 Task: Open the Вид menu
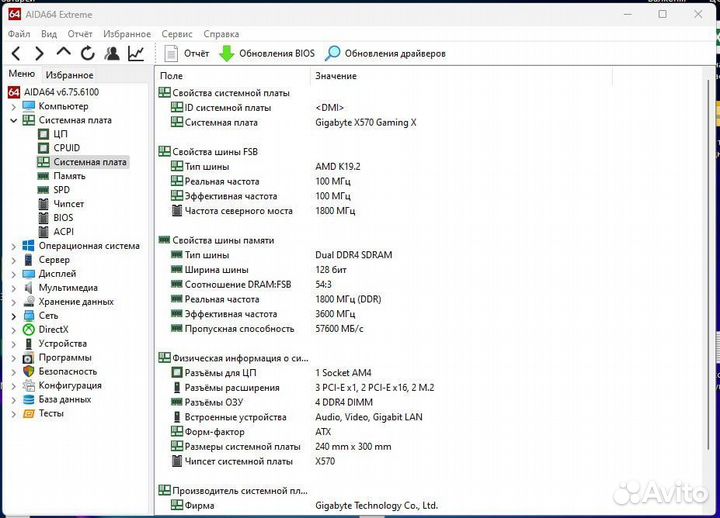point(49,34)
